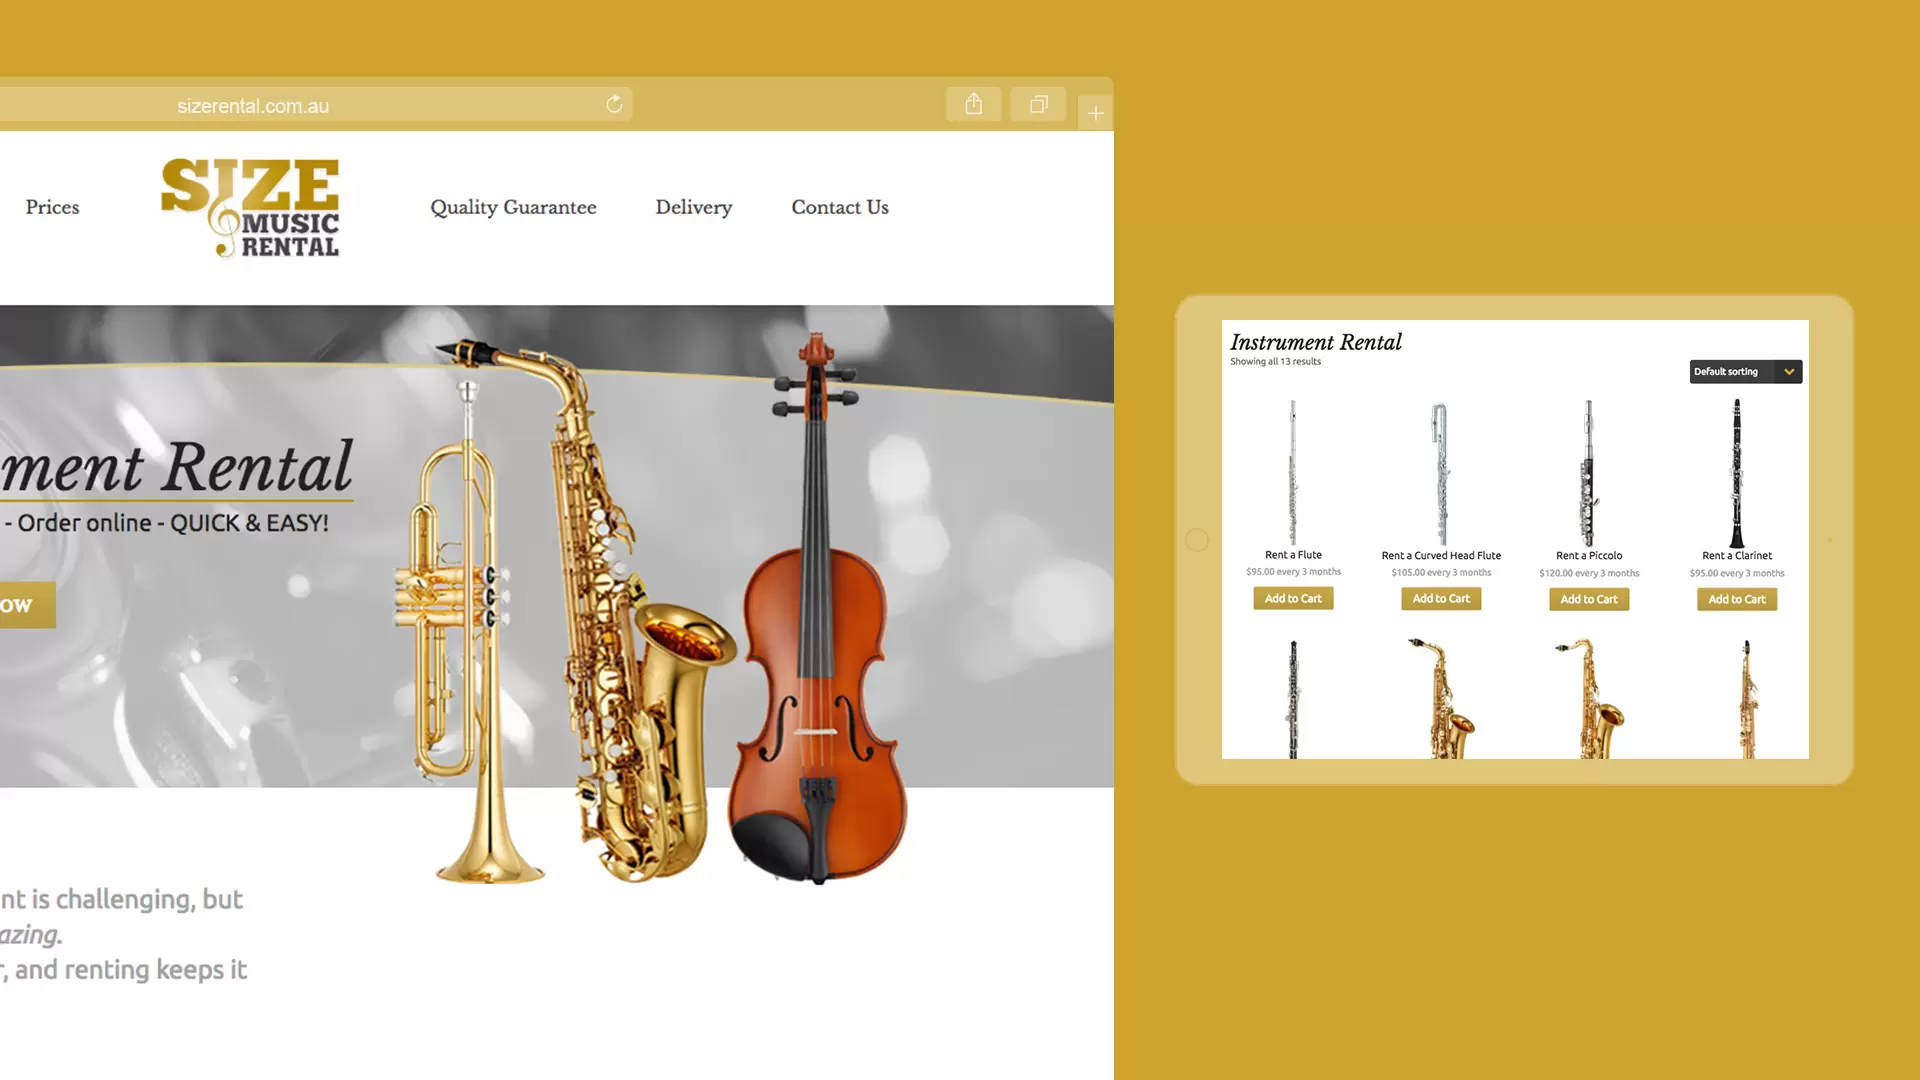Screen dimensions: 1920x1080
Task: Open the Contact Us page
Action: click(x=840, y=207)
